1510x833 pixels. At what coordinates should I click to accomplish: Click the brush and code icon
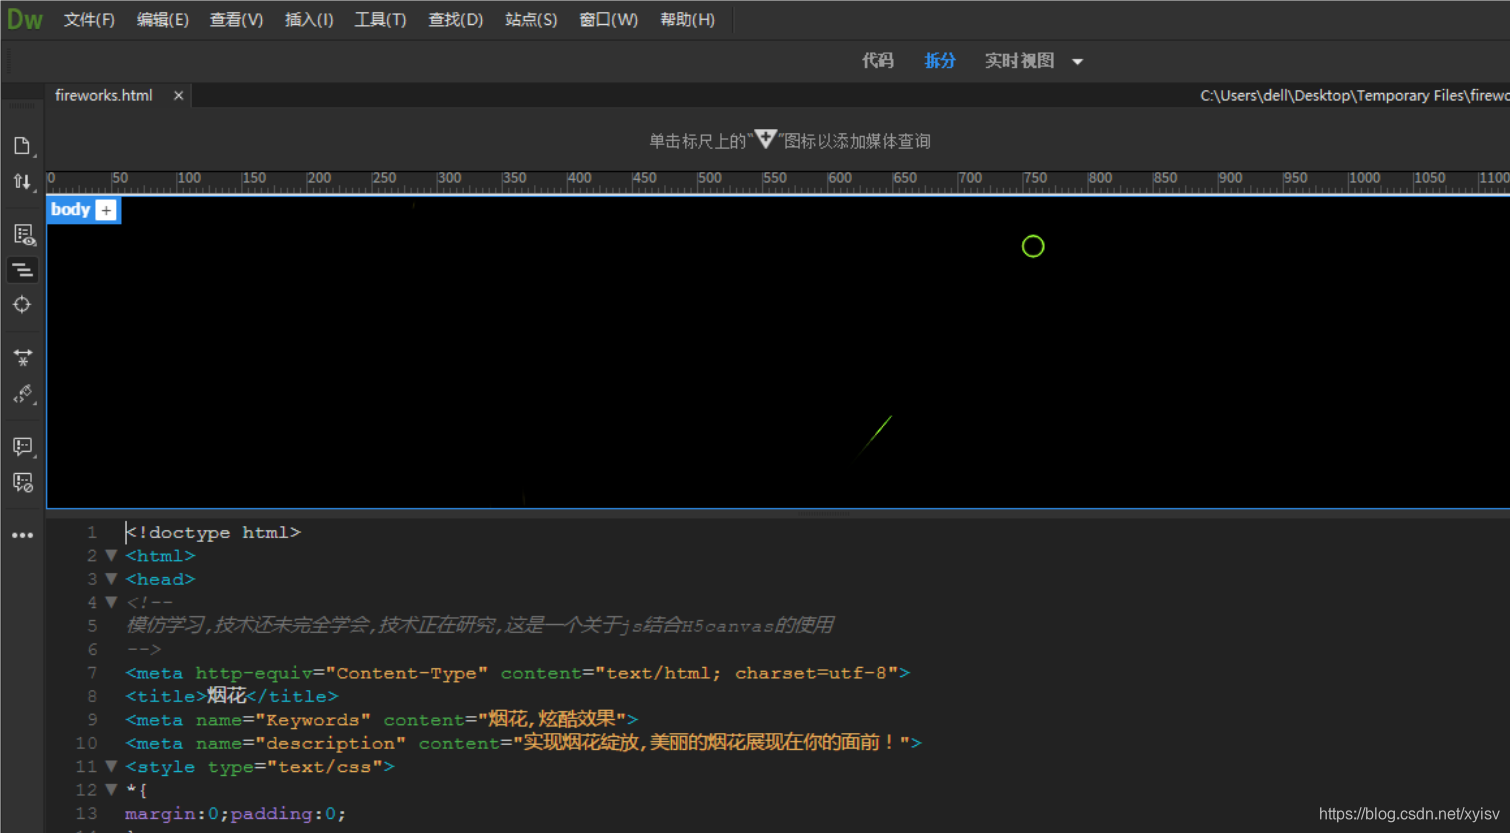pyautogui.click(x=22, y=394)
